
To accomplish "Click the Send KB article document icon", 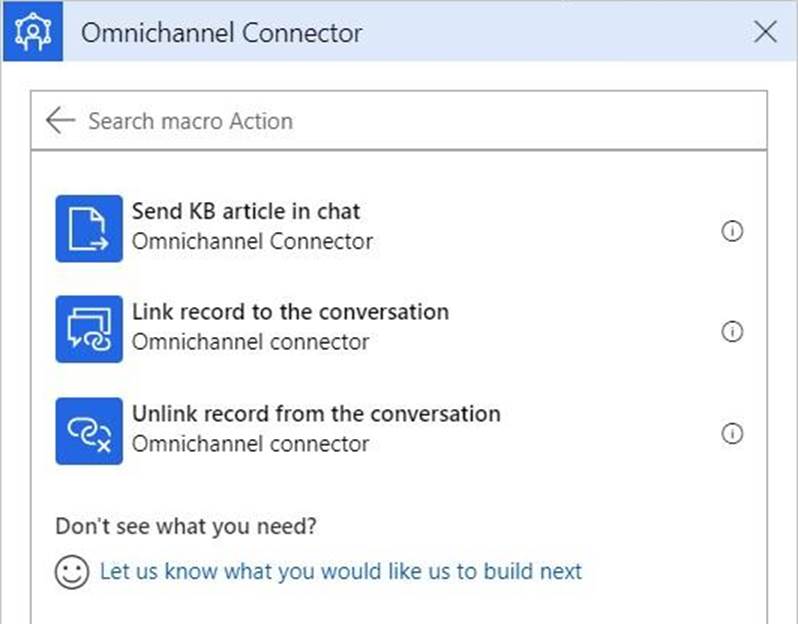I will 89,229.
